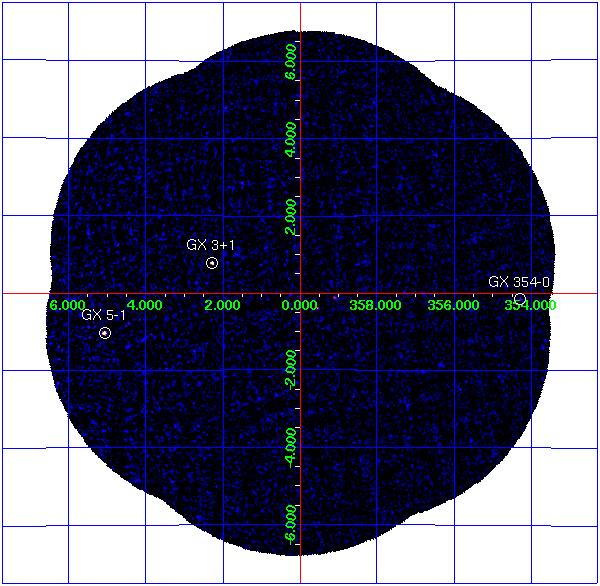Click the GX 3+1 source label
The width and height of the screenshot is (600, 586).
[x=210, y=245]
